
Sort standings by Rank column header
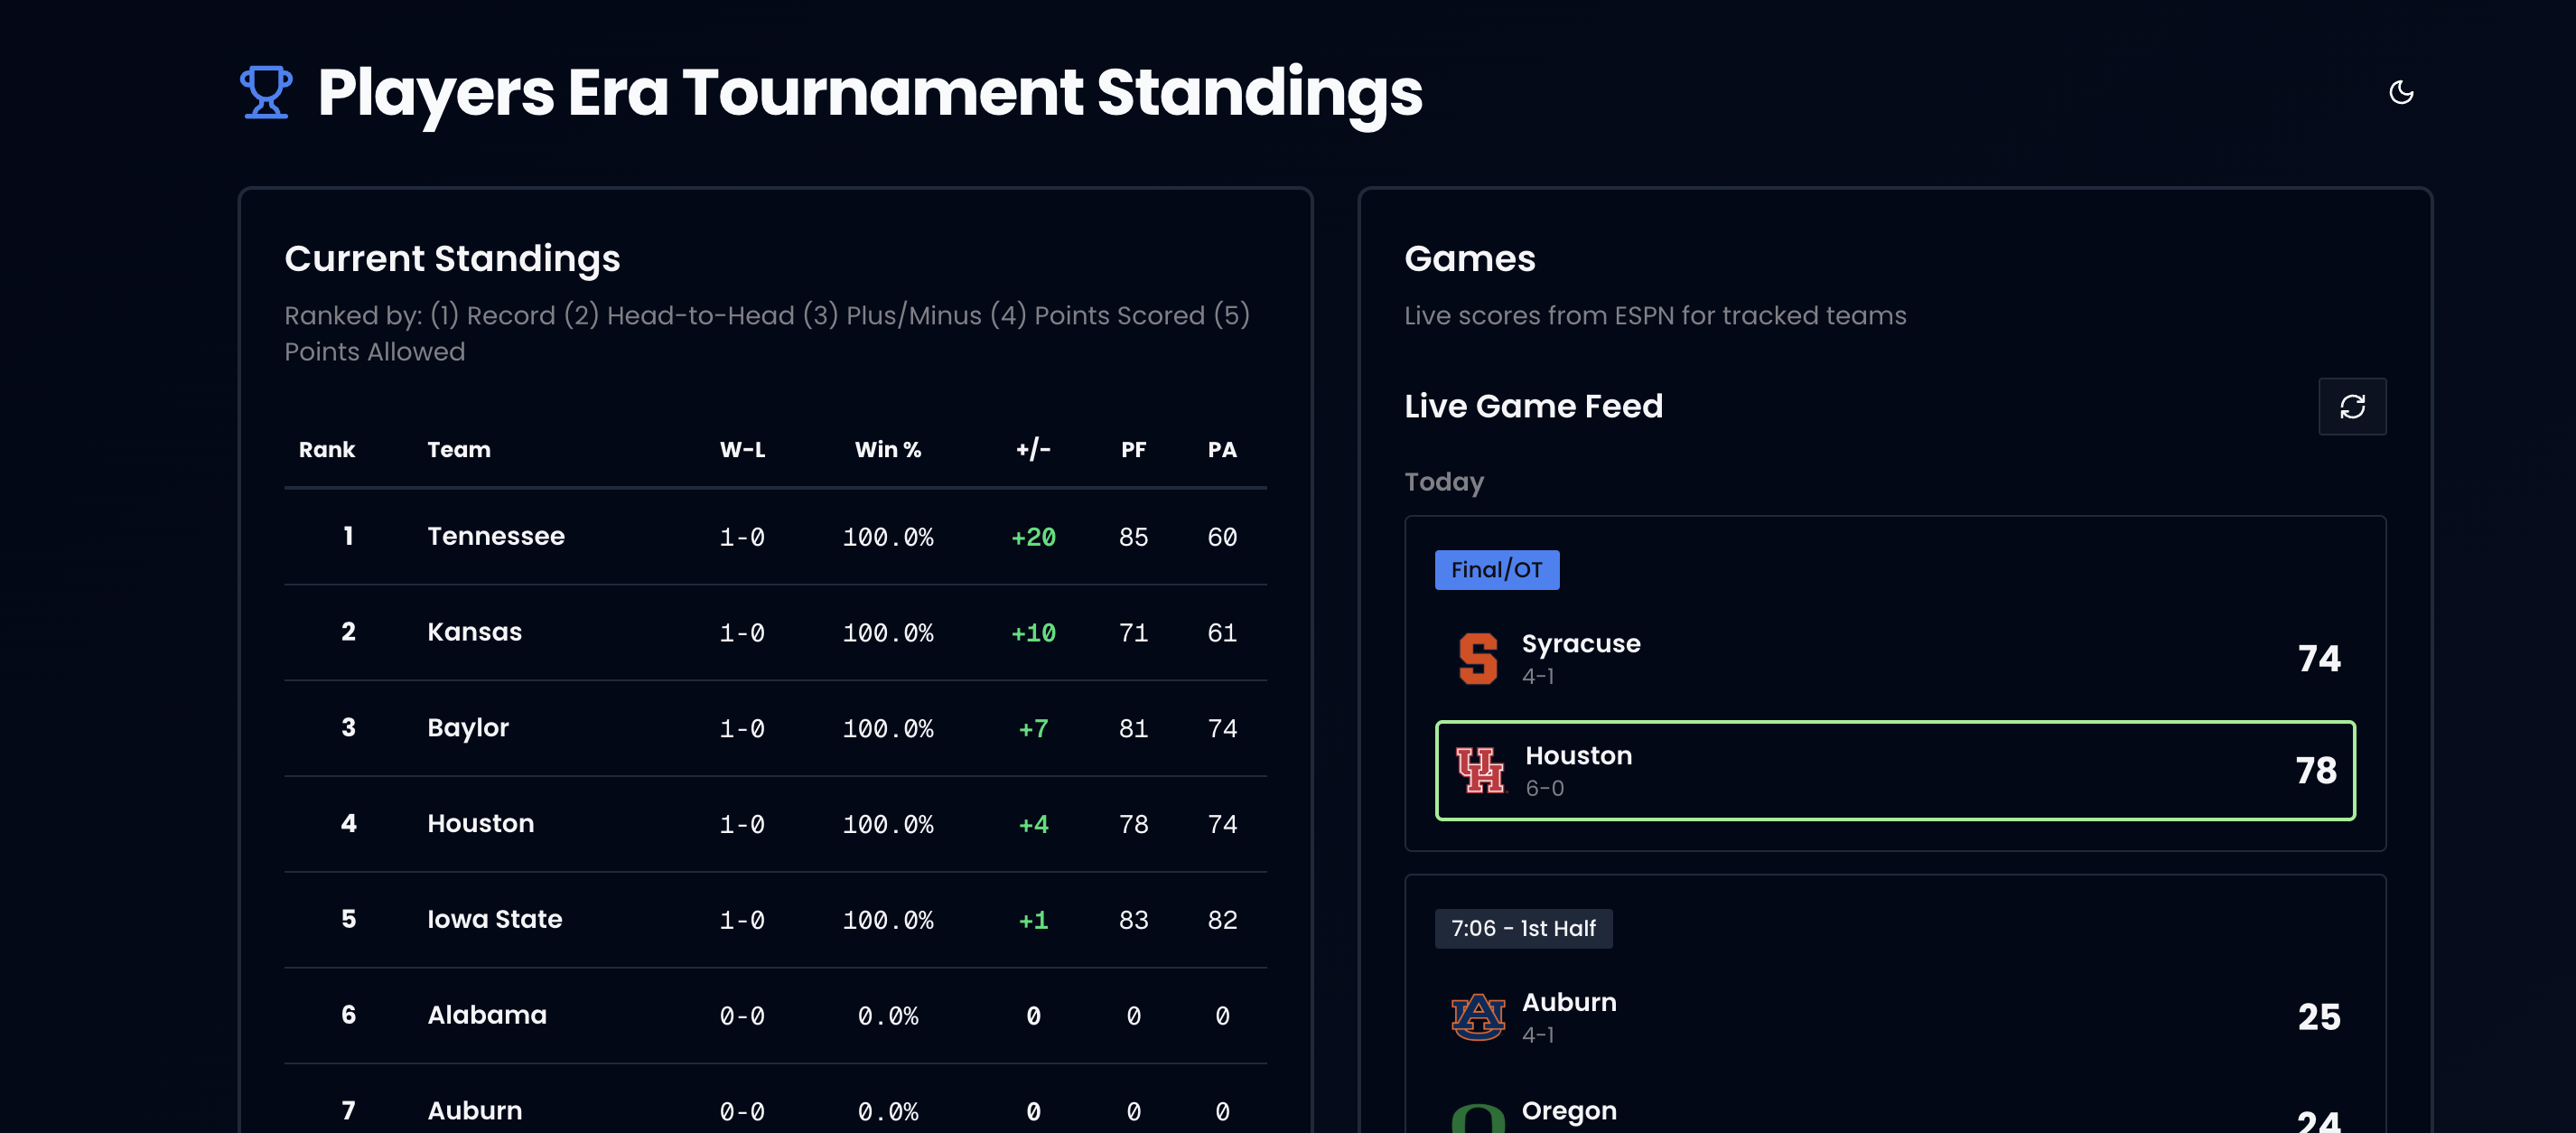coord(326,450)
